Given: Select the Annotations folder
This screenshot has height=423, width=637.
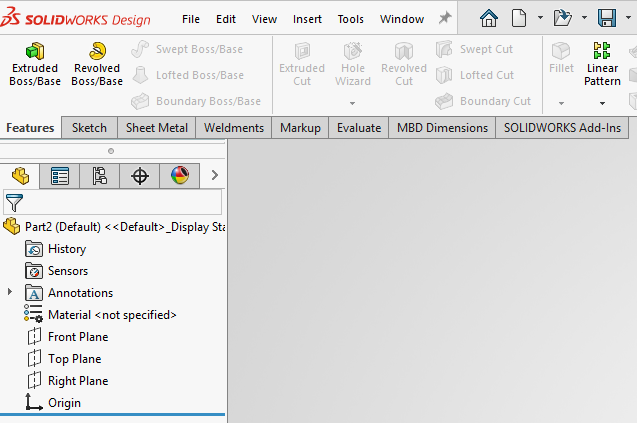Looking at the screenshot, I should (x=69, y=293).
